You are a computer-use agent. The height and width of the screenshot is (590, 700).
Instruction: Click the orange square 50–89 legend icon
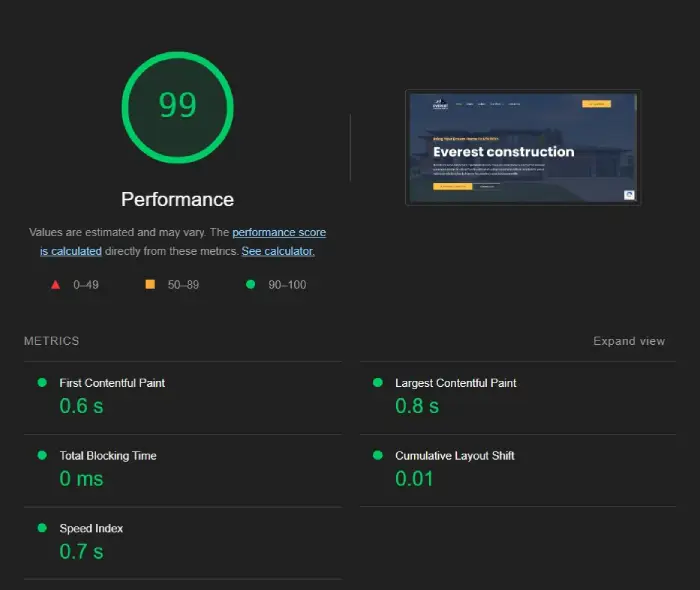(150, 285)
